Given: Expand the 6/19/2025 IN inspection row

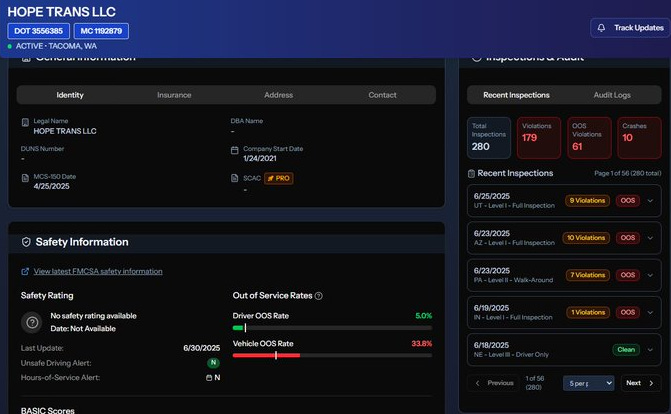Looking at the screenshot, I should (564, 313).
